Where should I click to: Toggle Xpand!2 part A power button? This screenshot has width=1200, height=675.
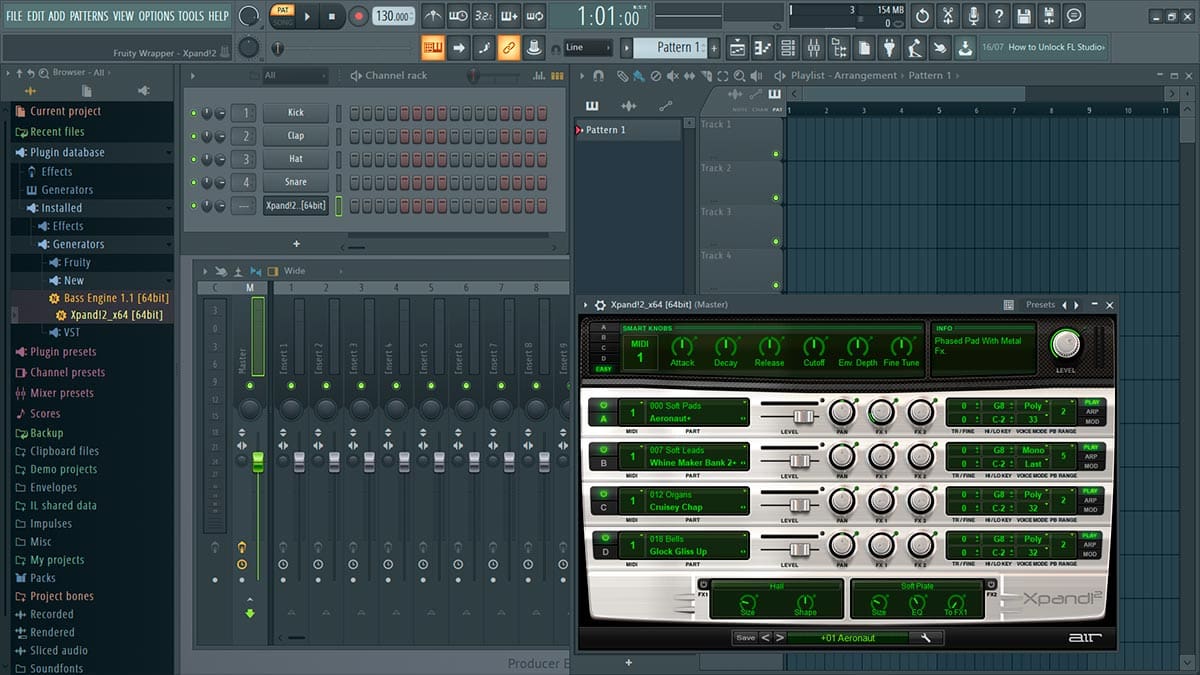(603, 406)
